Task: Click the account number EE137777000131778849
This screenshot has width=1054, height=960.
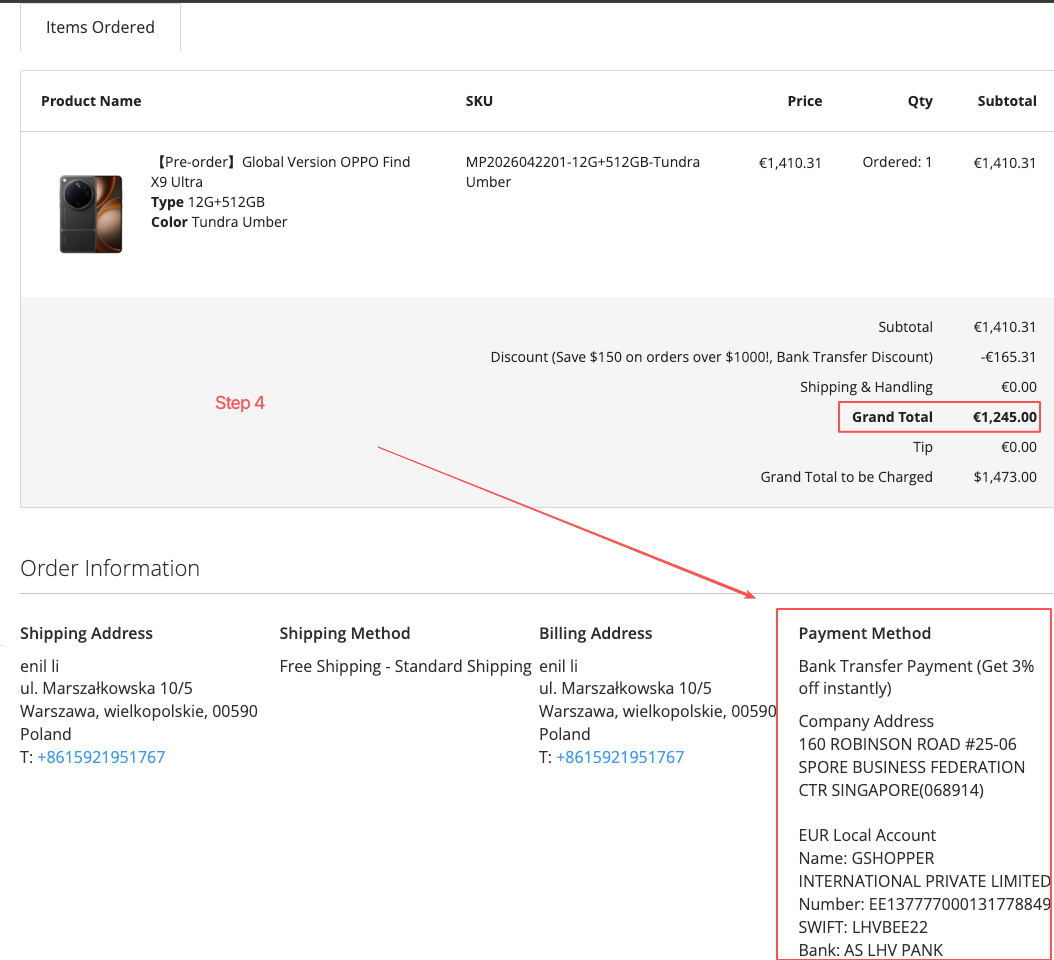Action: coord(958,904)
